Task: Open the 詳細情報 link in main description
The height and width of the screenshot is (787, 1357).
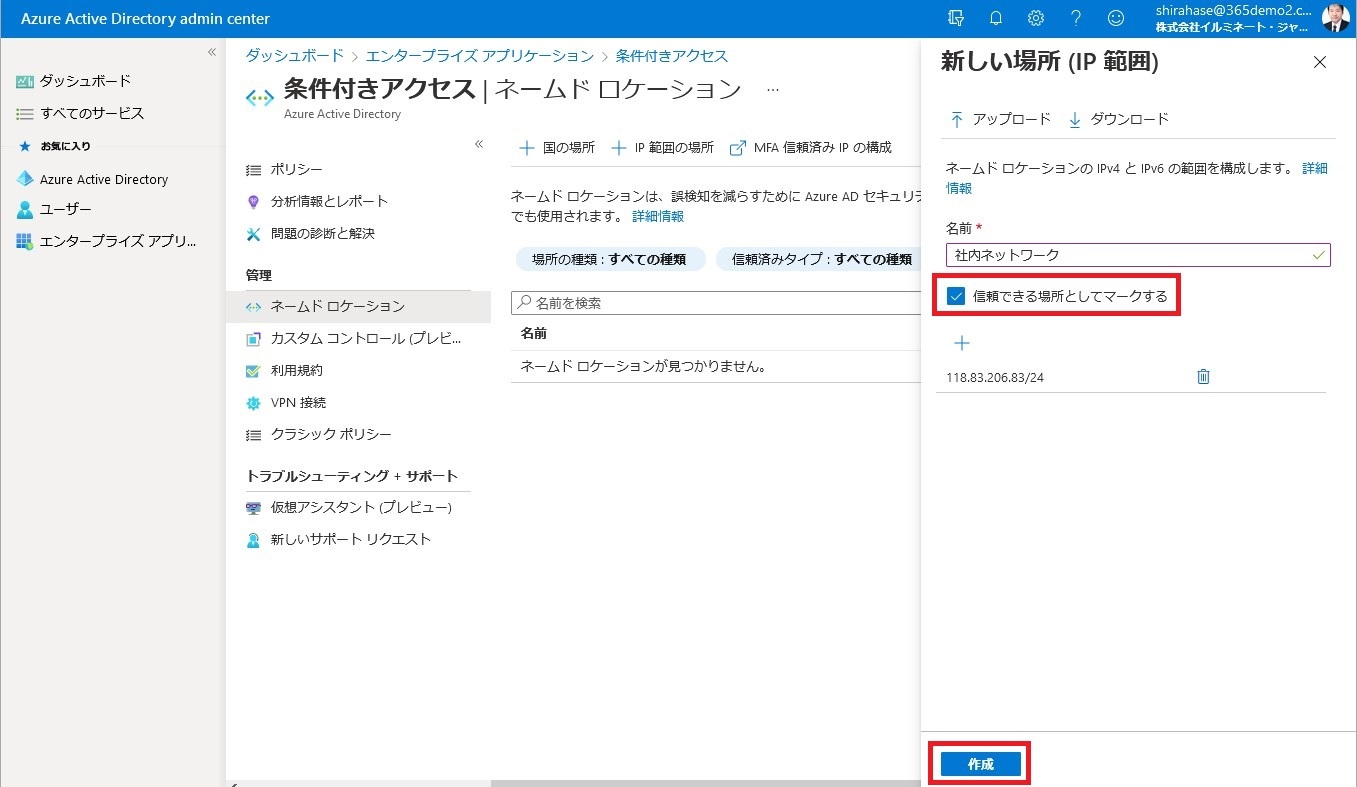Action: pyautogui.click(x=658, y=216)
